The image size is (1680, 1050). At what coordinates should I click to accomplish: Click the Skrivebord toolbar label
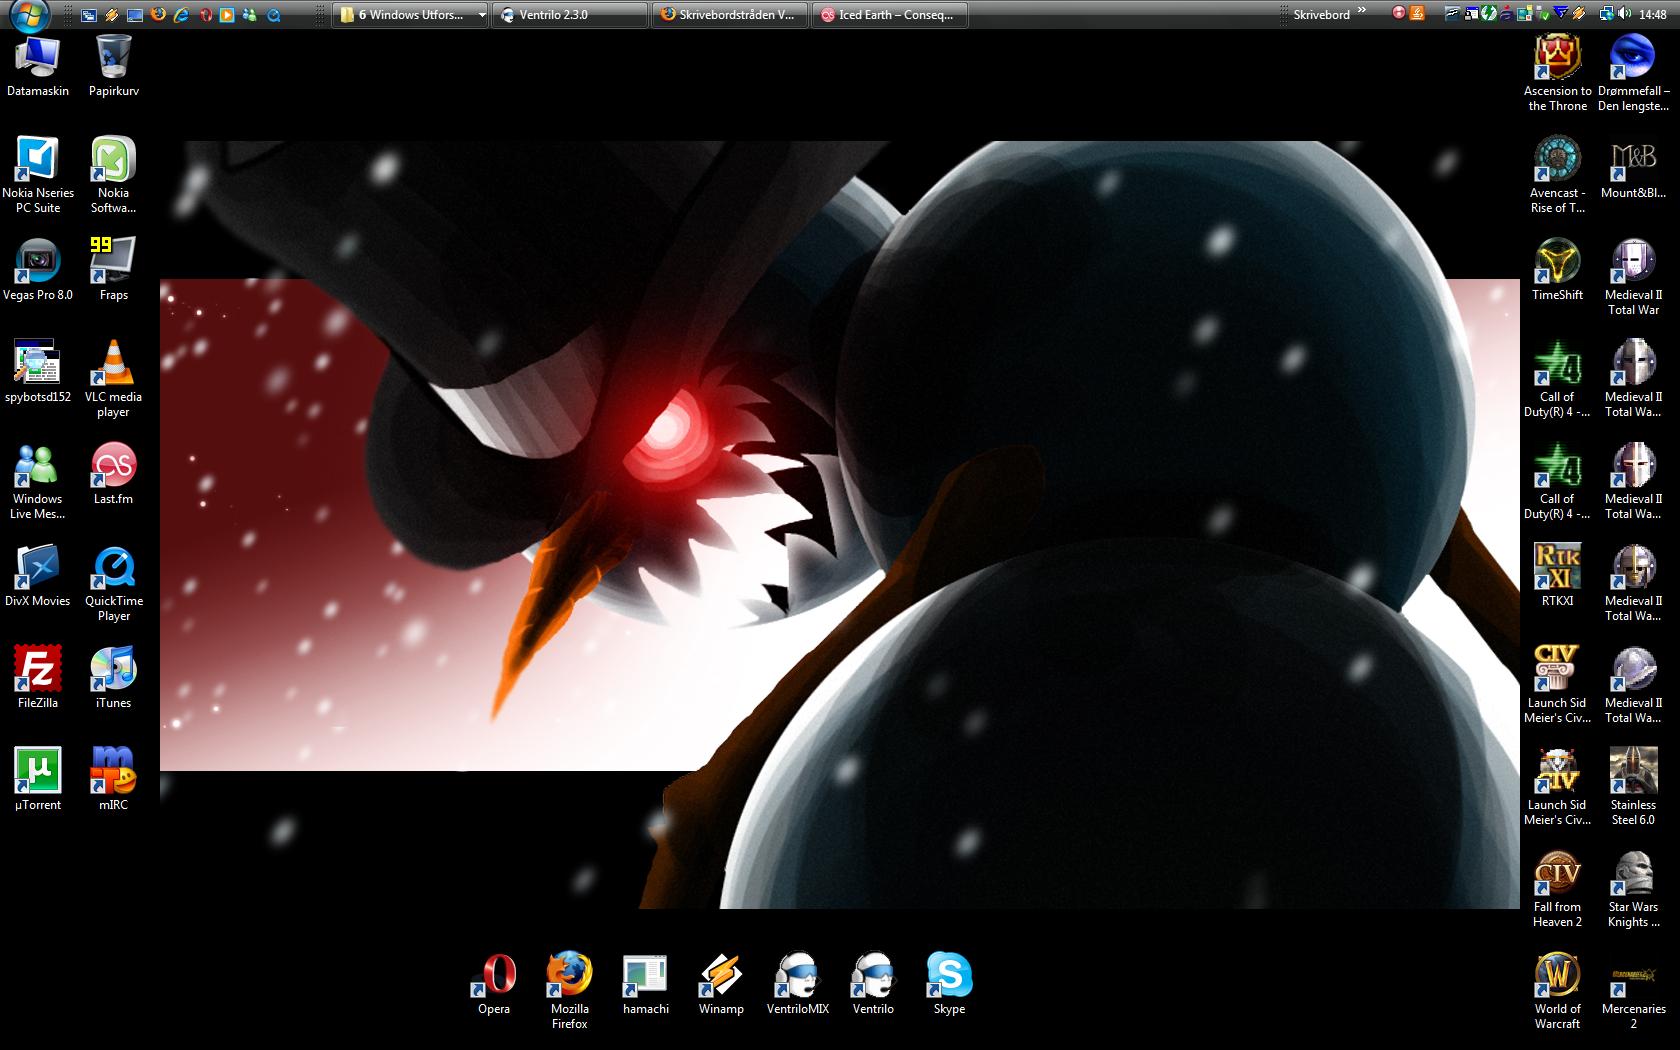click(x=1321, y=15)
